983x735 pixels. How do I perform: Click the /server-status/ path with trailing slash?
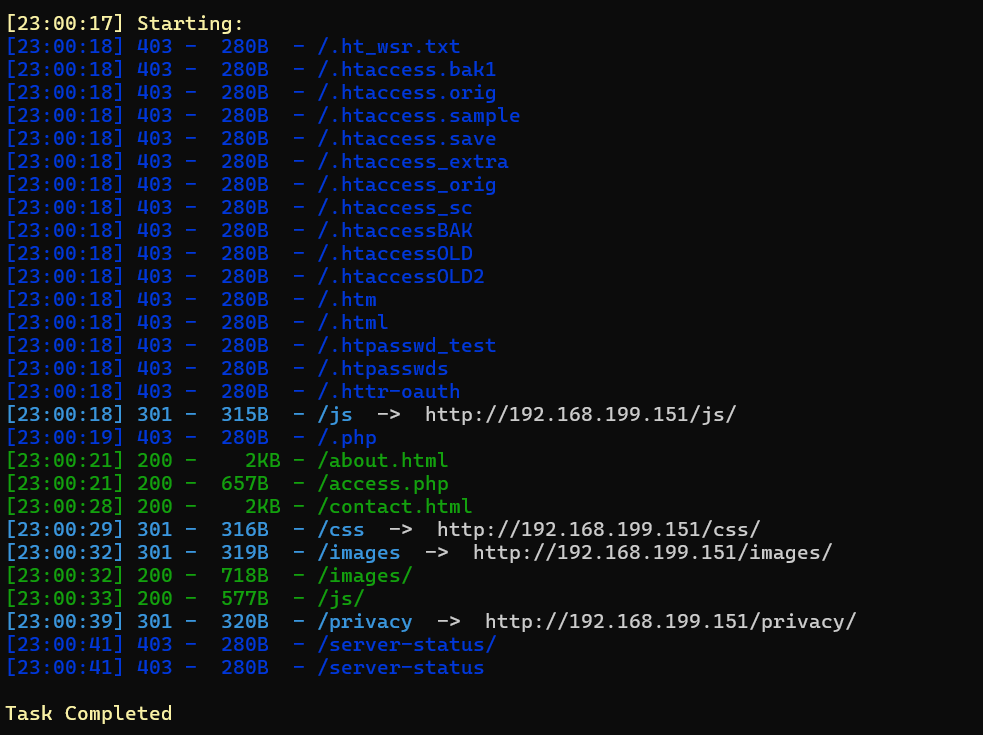(406, 645)
